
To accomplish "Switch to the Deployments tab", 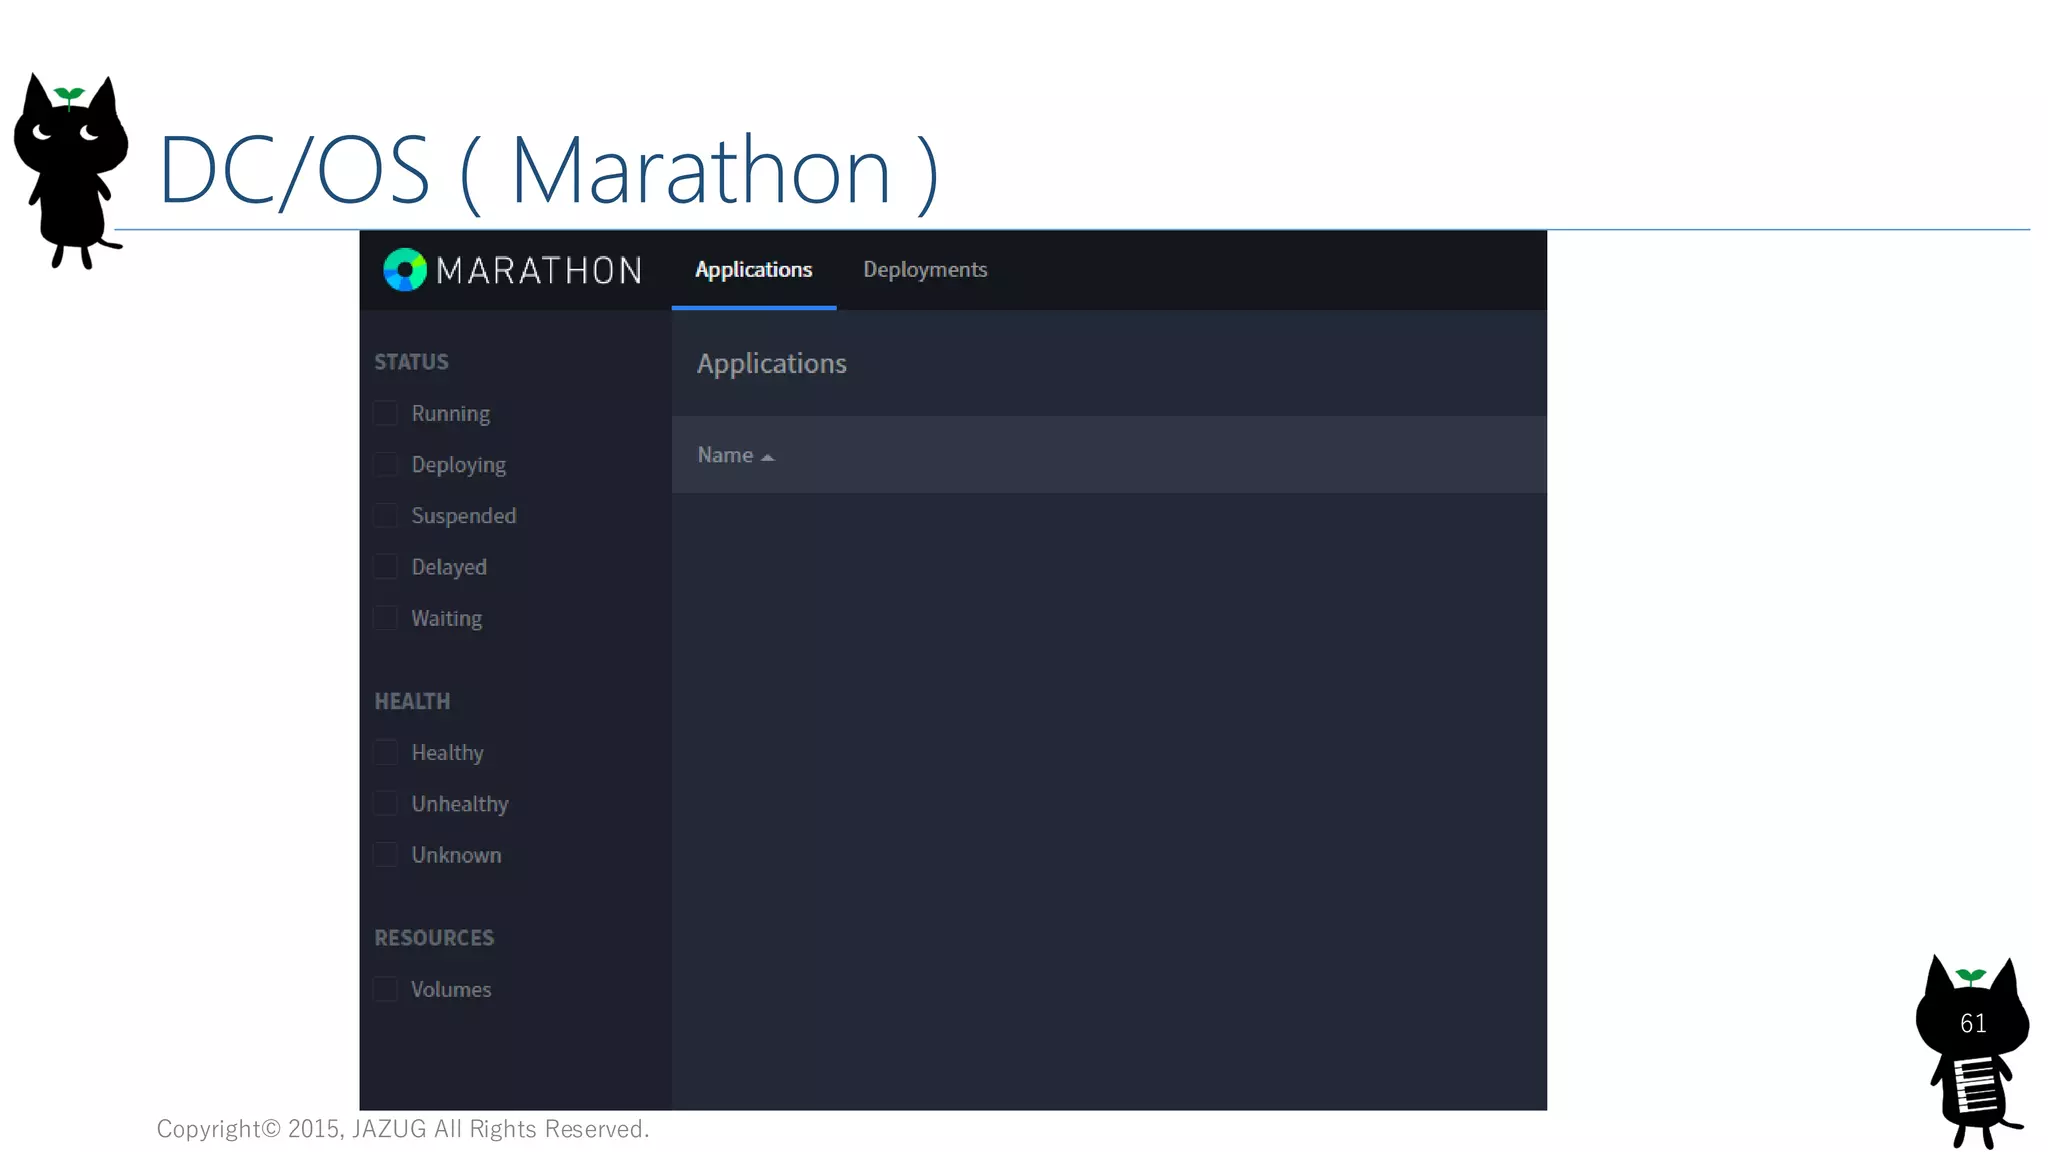I will (x=925, y=270).
